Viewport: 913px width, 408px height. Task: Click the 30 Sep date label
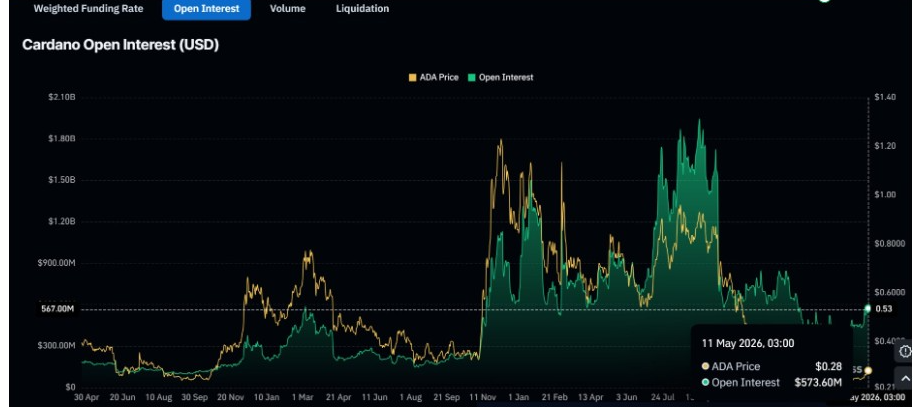tap(194, 398)
